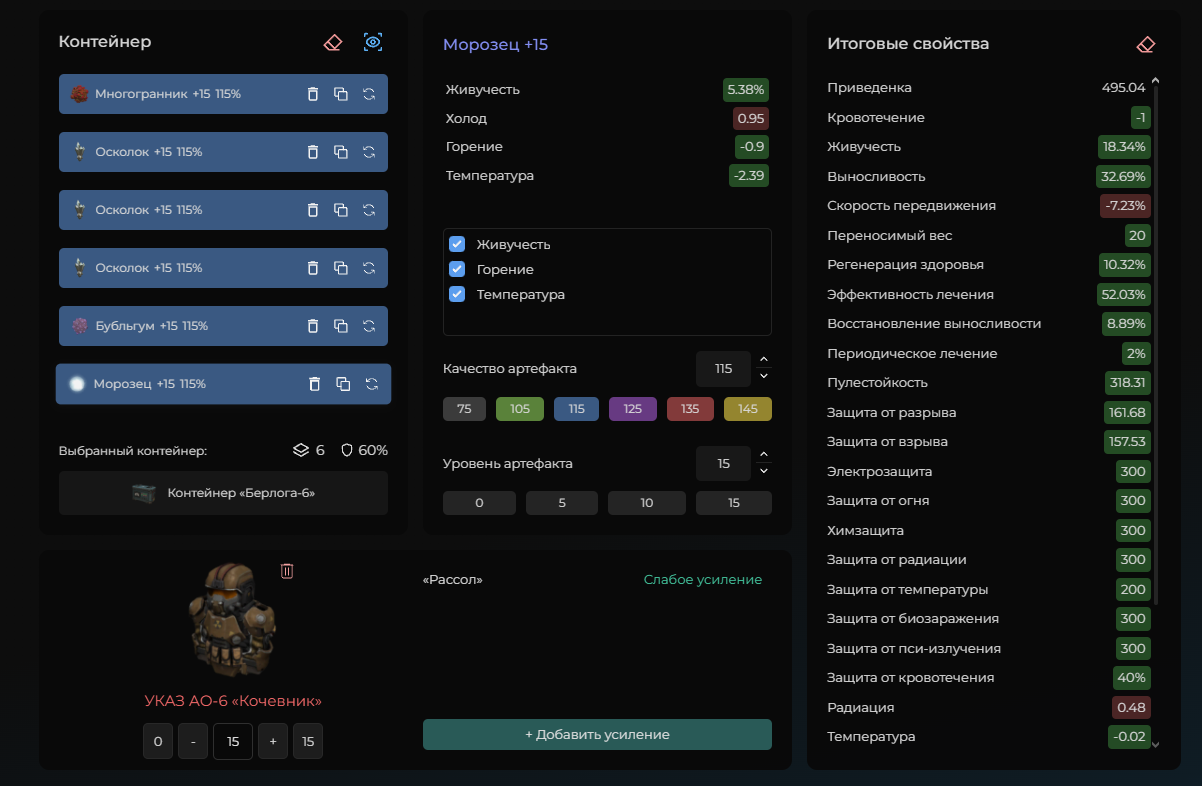Remove armor with red trash icon
This screenshot has width=1202, height=786.
[287, 571]
